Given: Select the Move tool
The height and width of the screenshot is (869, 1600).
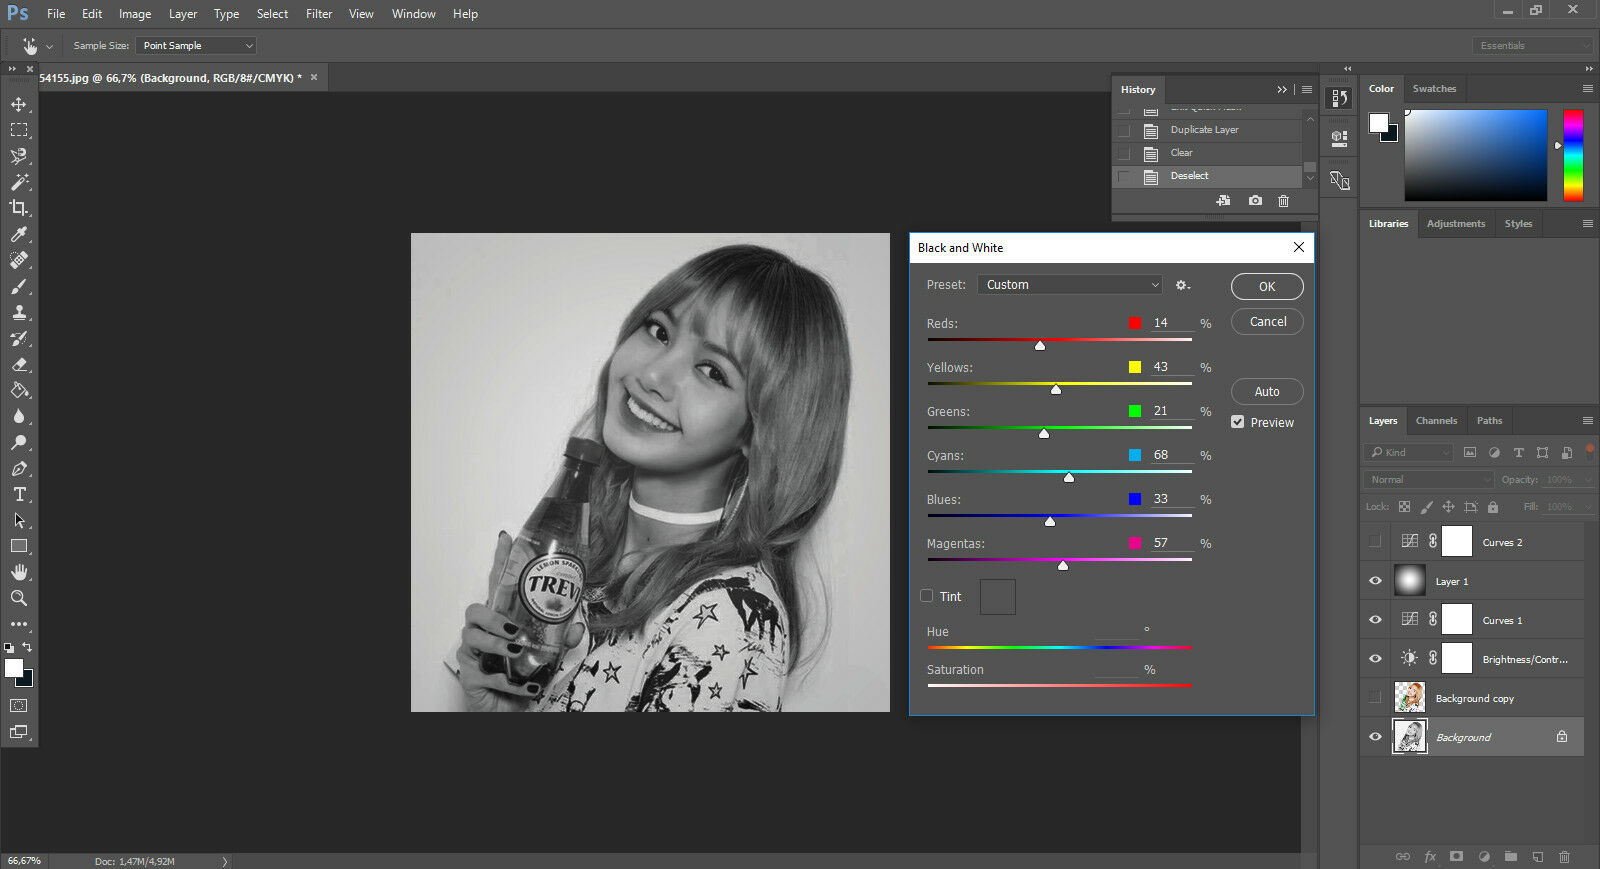Looking at the screenshot, I should coord(19,104).
